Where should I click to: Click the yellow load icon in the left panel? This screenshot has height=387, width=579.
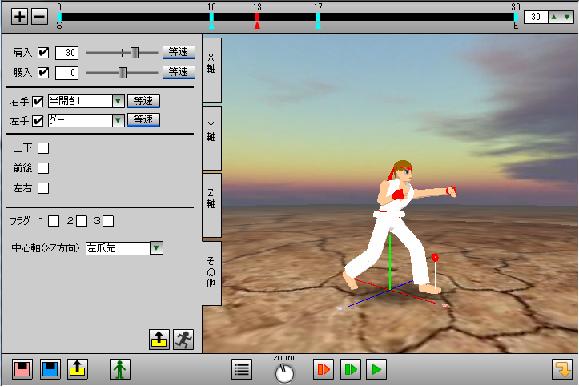(x=160, y=339)
